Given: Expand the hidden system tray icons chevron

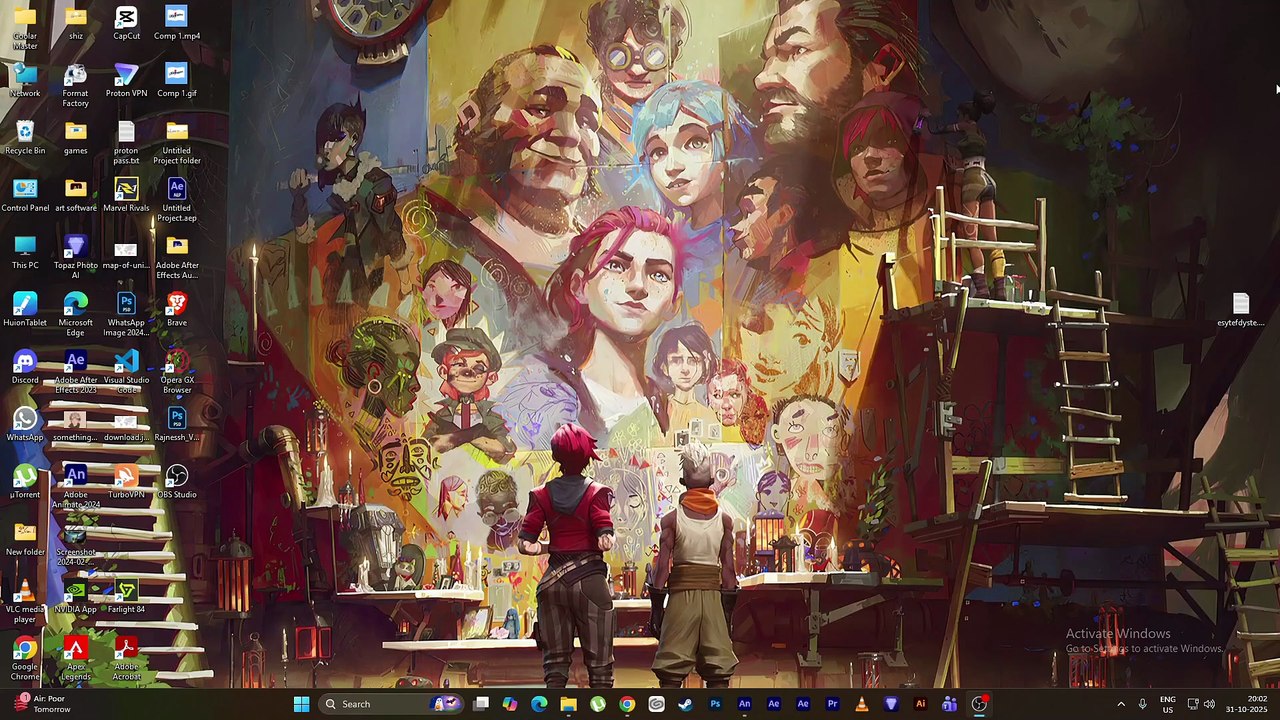Looking at the screenshot, I should tap(1120, 704).
